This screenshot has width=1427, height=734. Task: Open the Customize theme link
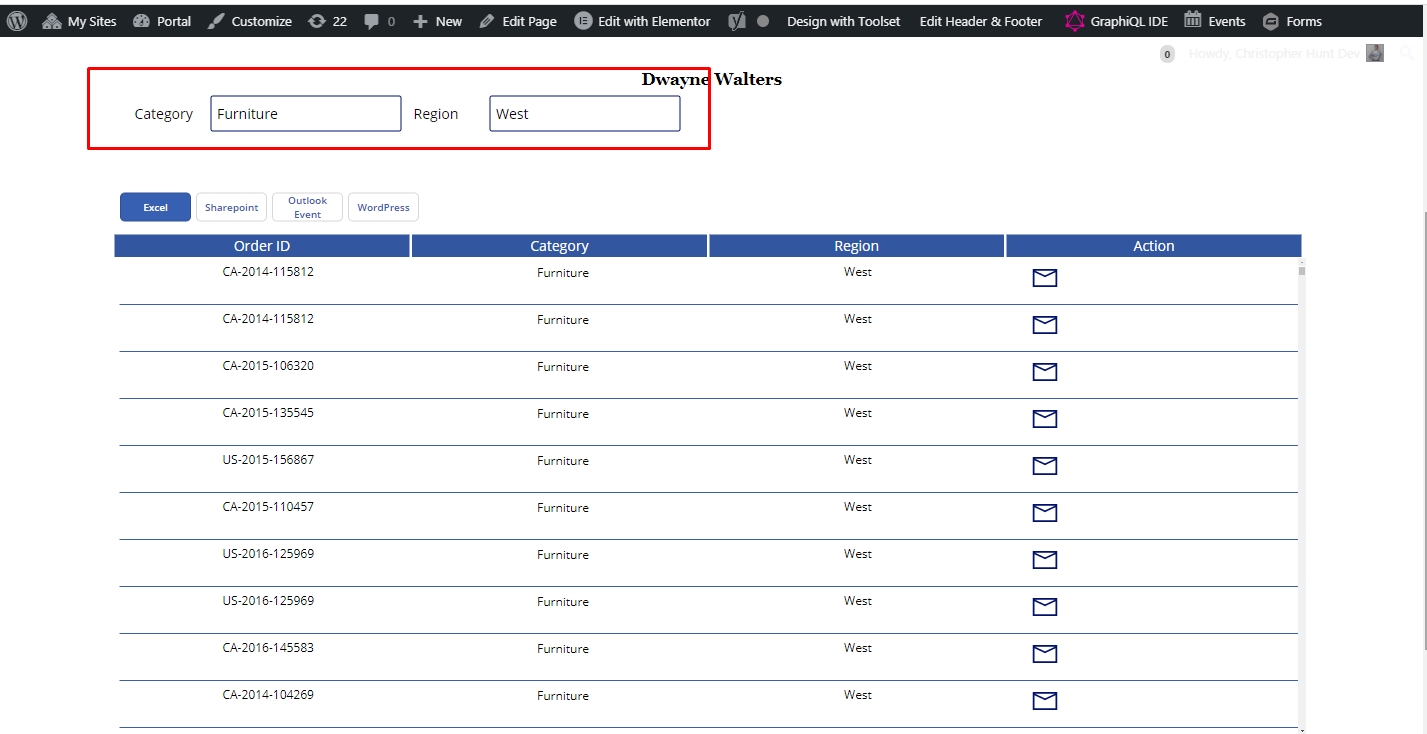pos(250,21)
